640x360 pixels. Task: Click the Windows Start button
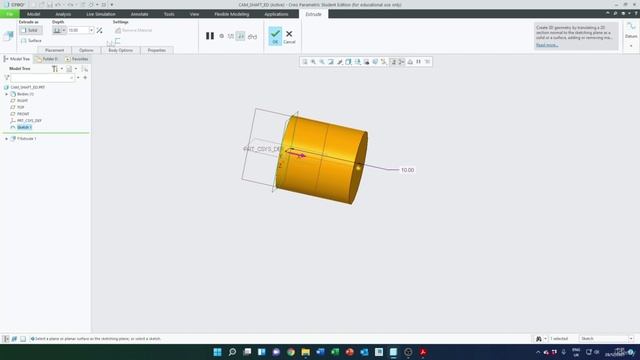218,352
